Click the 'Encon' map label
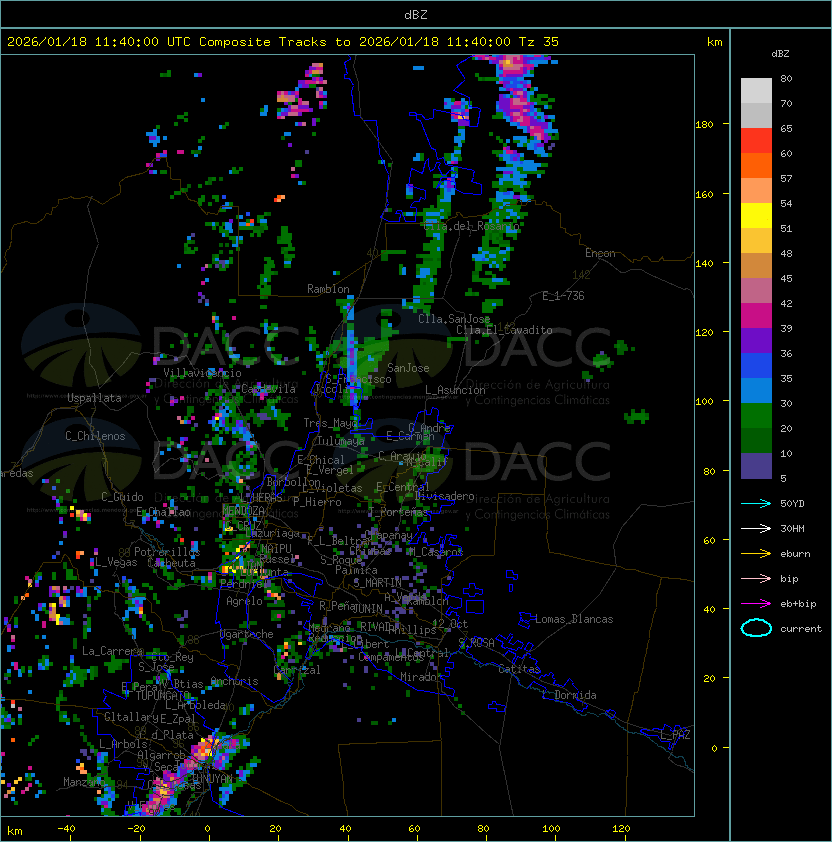The image size is (832, 842). pos(600,253)
